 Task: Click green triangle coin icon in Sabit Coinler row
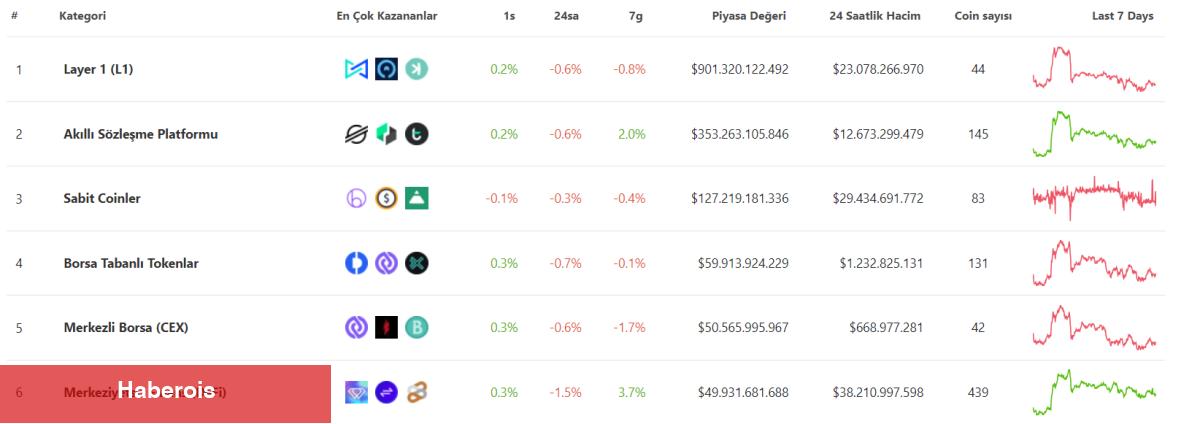[417, 198]
